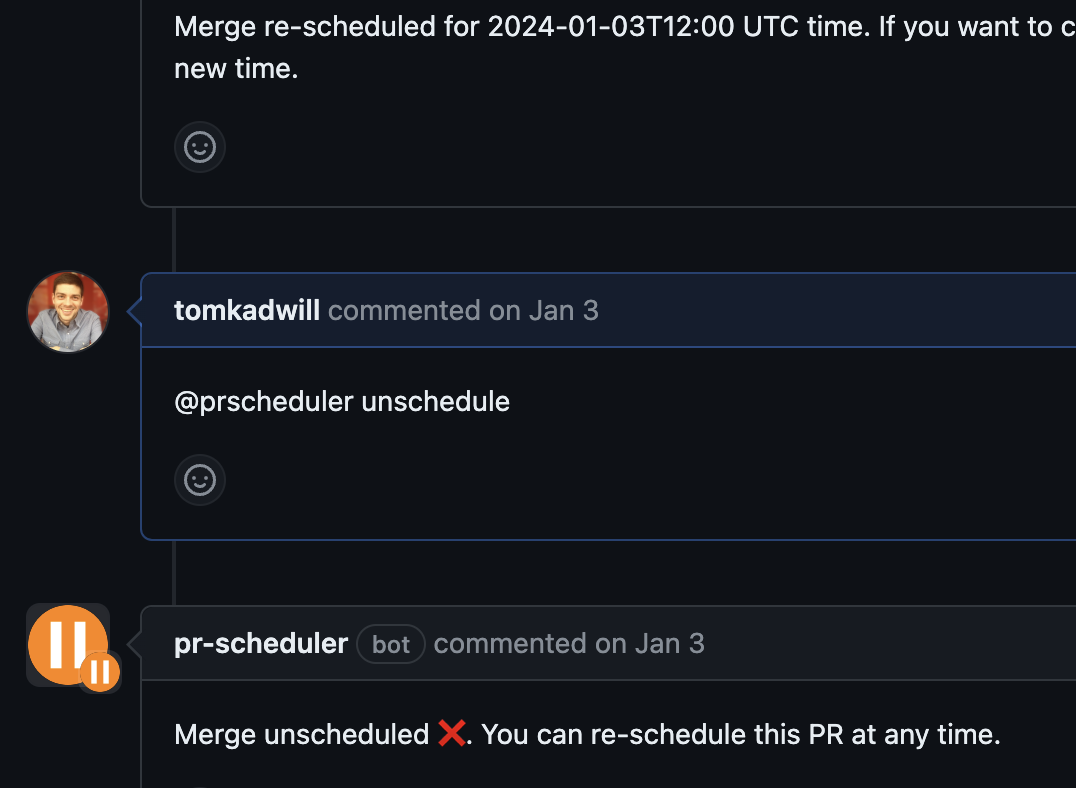Click the small pause badge on the bot avatar
The height and width of the screenshot is (788, 1076).
tap(100, 672)
